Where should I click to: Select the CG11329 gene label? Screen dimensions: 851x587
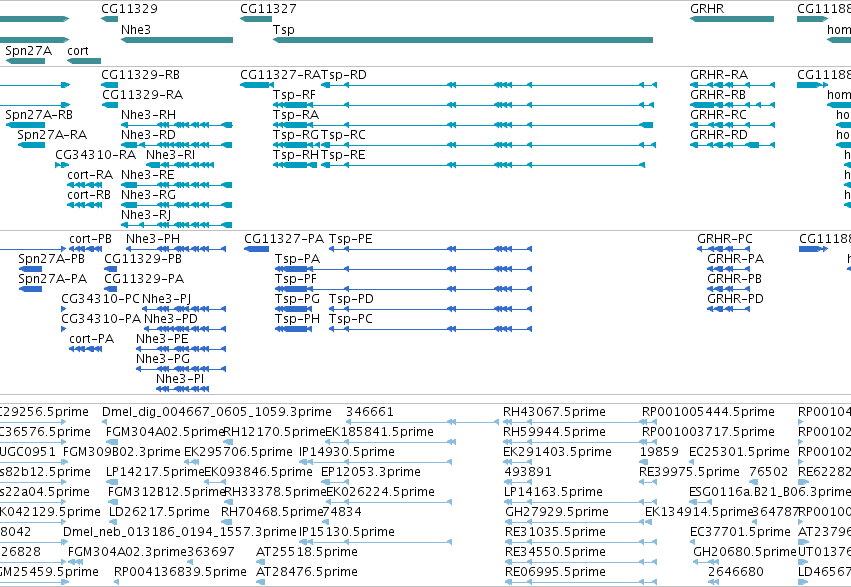[129, 9]
